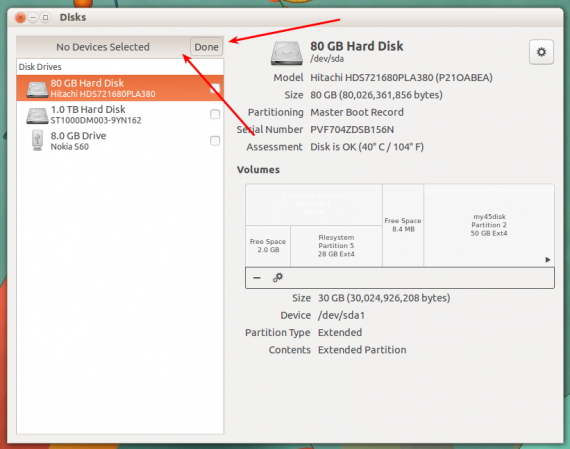Delete the selected partition with minus icon
The image size is (570, 449).
[x=257, y=278]
